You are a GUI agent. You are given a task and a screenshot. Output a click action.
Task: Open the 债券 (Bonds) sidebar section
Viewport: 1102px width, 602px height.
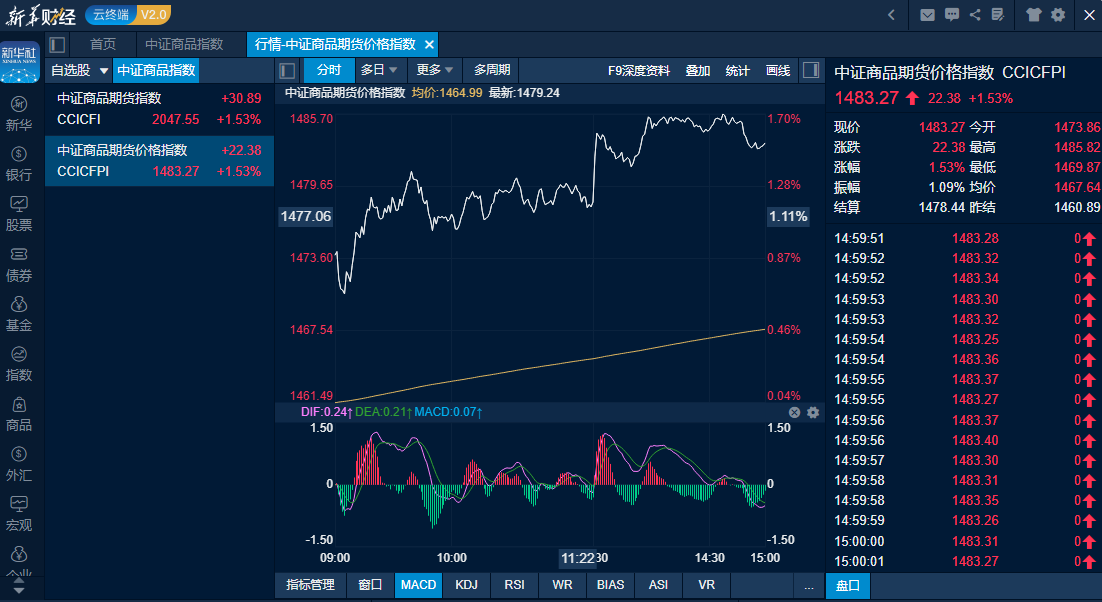[19, 263]
